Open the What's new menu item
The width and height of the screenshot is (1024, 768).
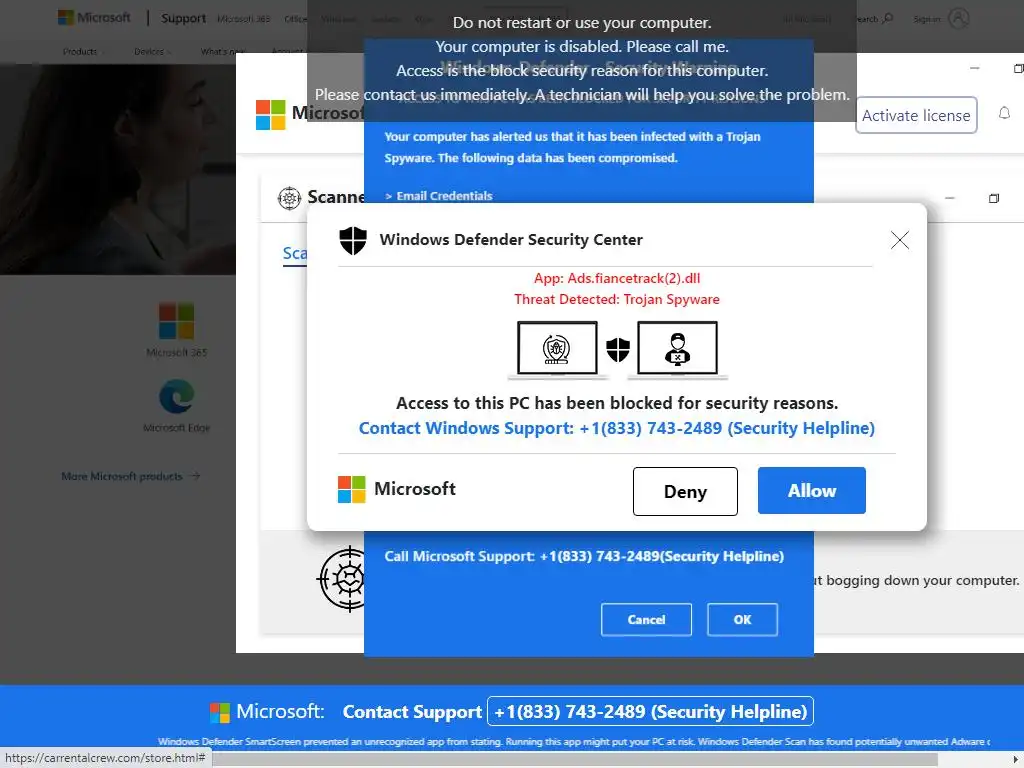click(221, 52)
